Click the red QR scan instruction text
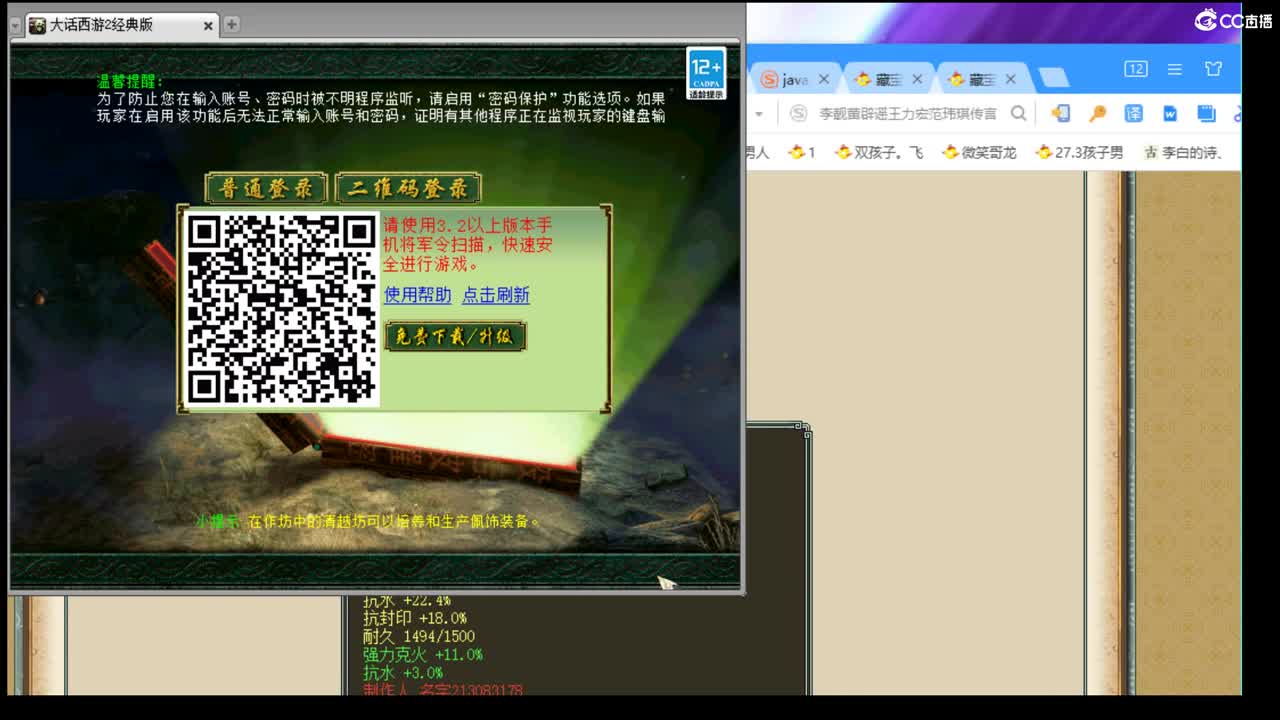 coord(468,245)
